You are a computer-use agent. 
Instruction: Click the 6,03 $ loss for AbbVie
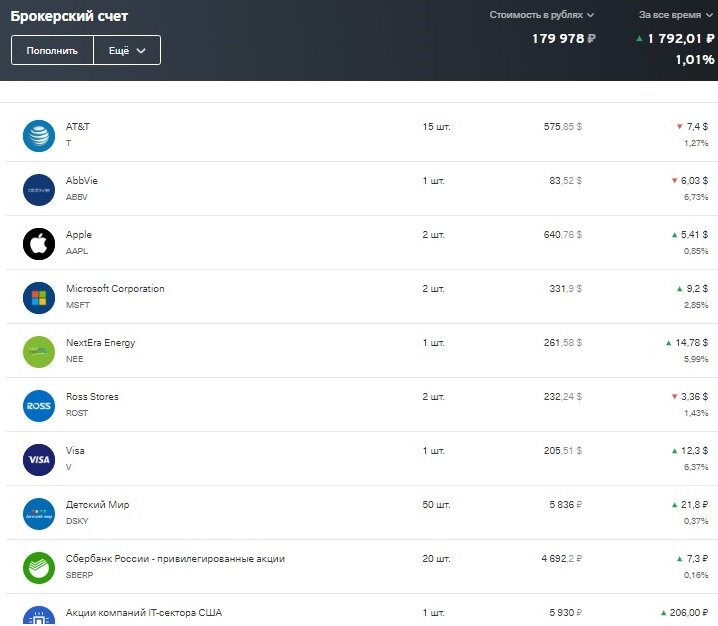tap(694, 181)
